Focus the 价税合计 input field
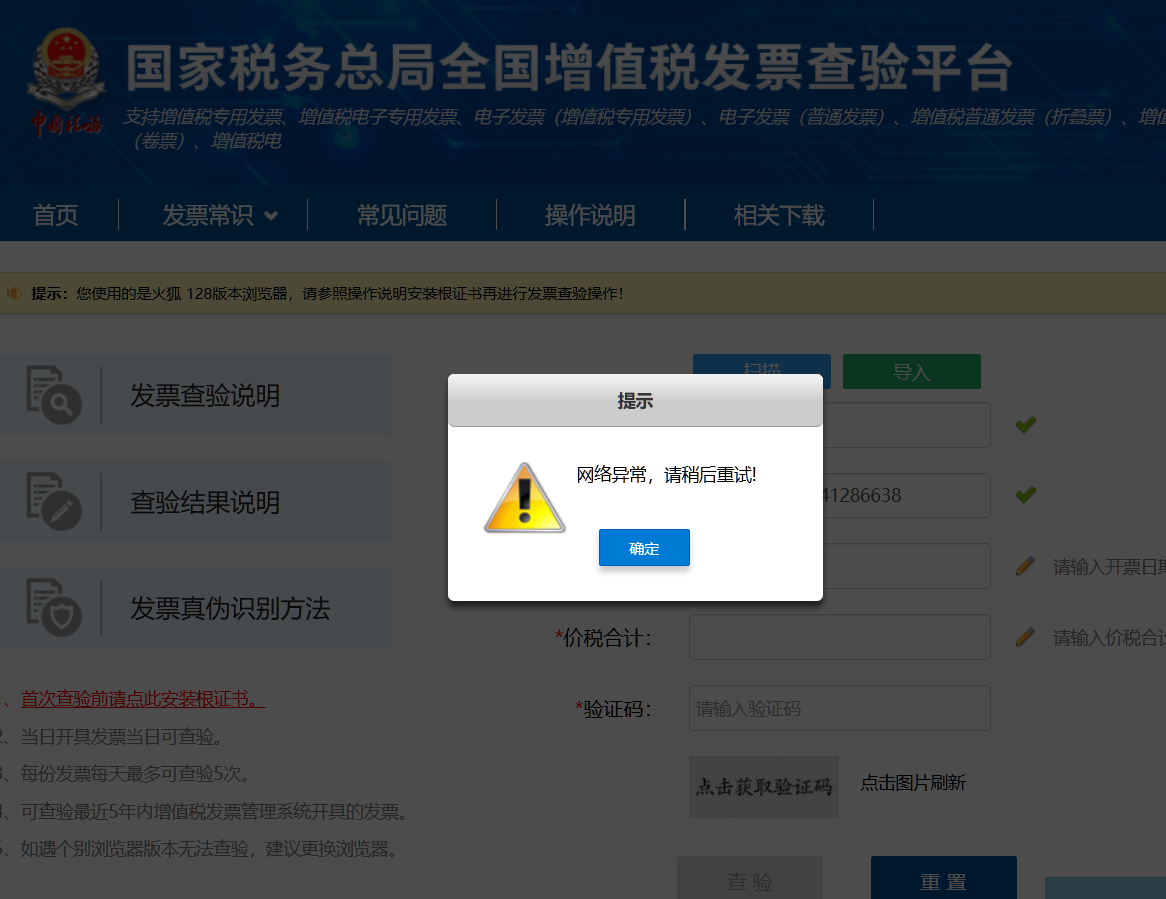This screenshot has width=1166, height=899. pyautogui.click(x=840, y=637)
